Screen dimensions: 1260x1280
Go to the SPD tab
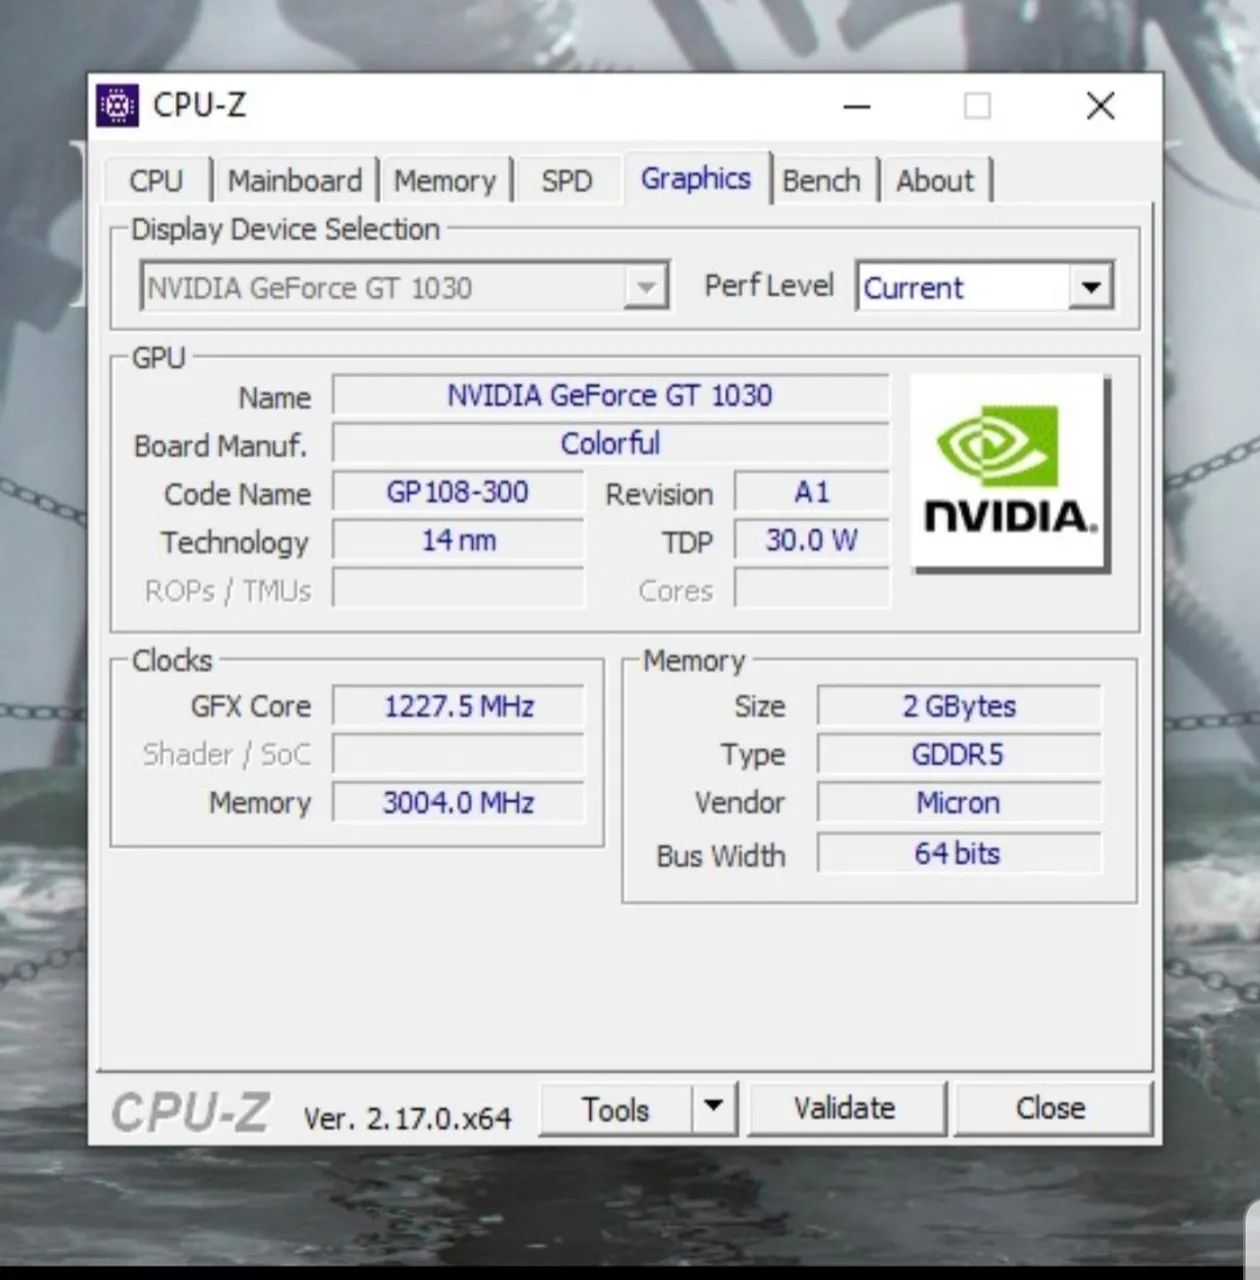(x=567, y=181)
